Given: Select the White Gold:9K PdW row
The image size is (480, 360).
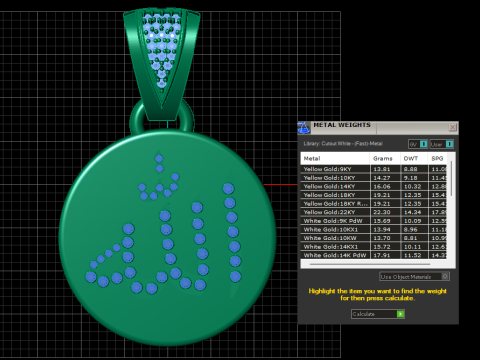Looking at the screenshot, I should coord(374,221).
